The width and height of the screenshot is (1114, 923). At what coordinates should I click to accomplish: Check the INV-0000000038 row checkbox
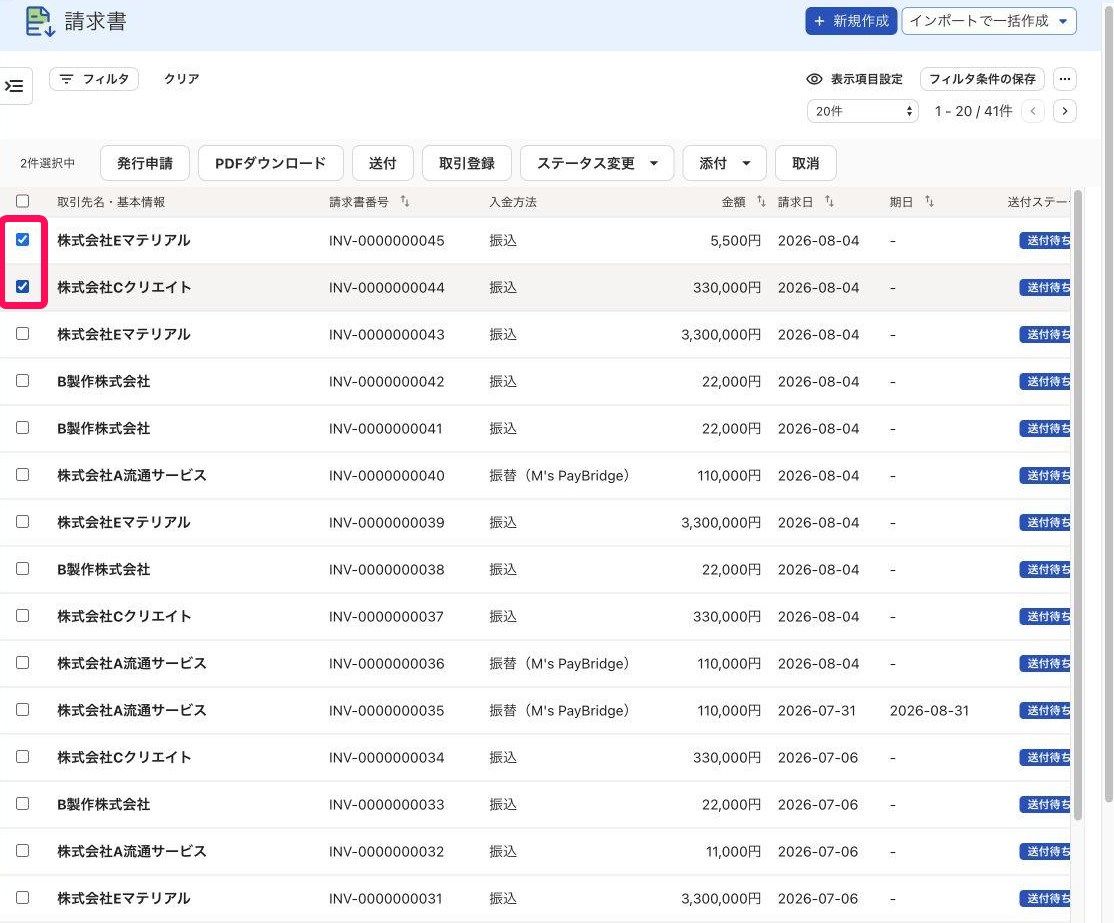pos(23,568)
